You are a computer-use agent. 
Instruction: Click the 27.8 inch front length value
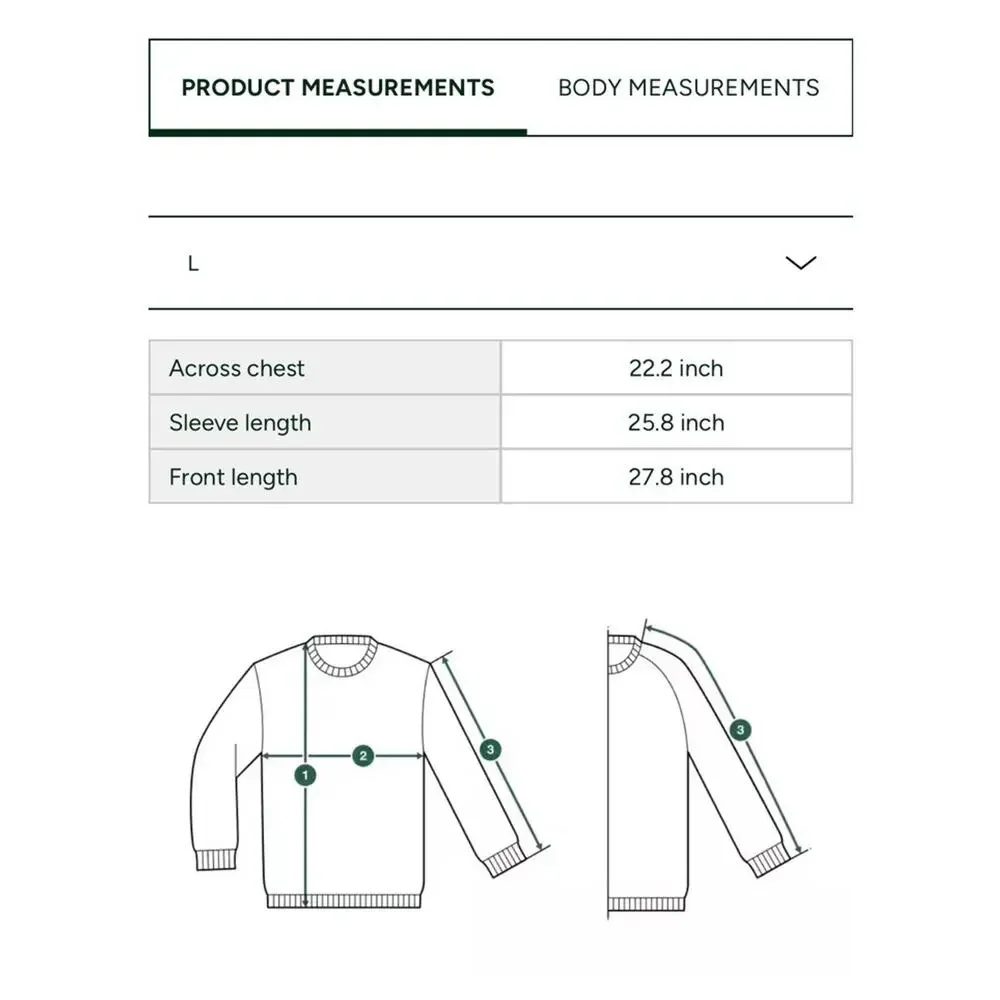point(676,477)
